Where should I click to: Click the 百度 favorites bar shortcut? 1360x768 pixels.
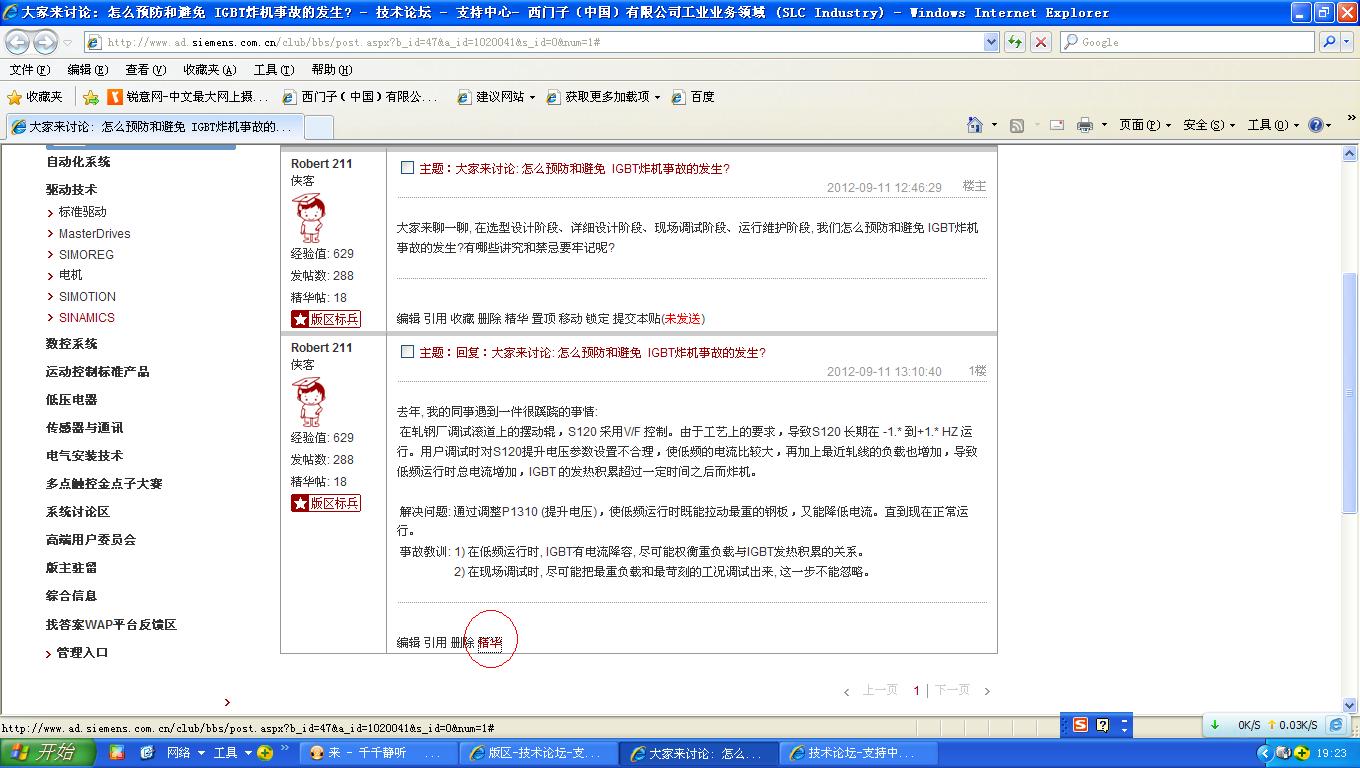tap(692, 97)
